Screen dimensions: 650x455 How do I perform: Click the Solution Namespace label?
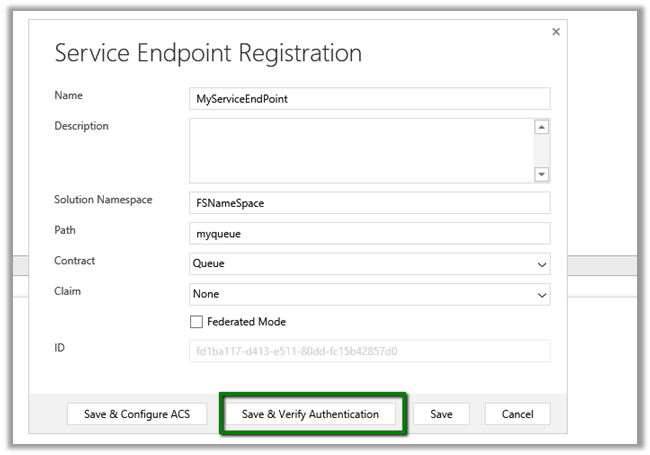tap(103, 200)
